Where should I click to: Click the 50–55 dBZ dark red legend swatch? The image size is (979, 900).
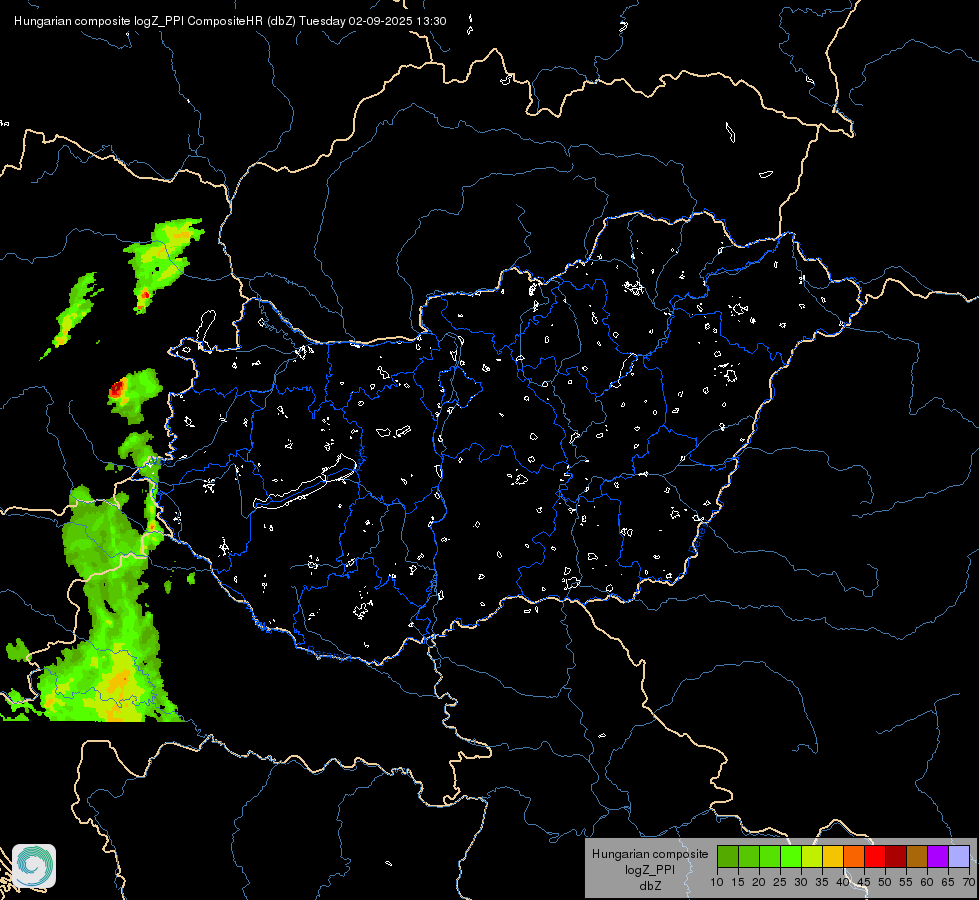(x=897, y=856)
